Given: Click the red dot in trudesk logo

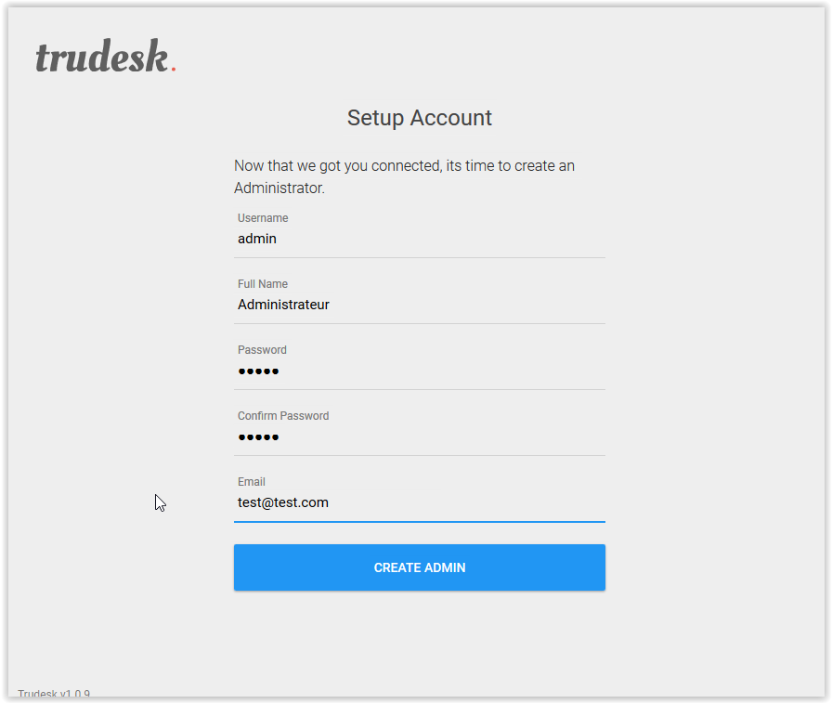Looking at the screenshot, I should (174, 68).
